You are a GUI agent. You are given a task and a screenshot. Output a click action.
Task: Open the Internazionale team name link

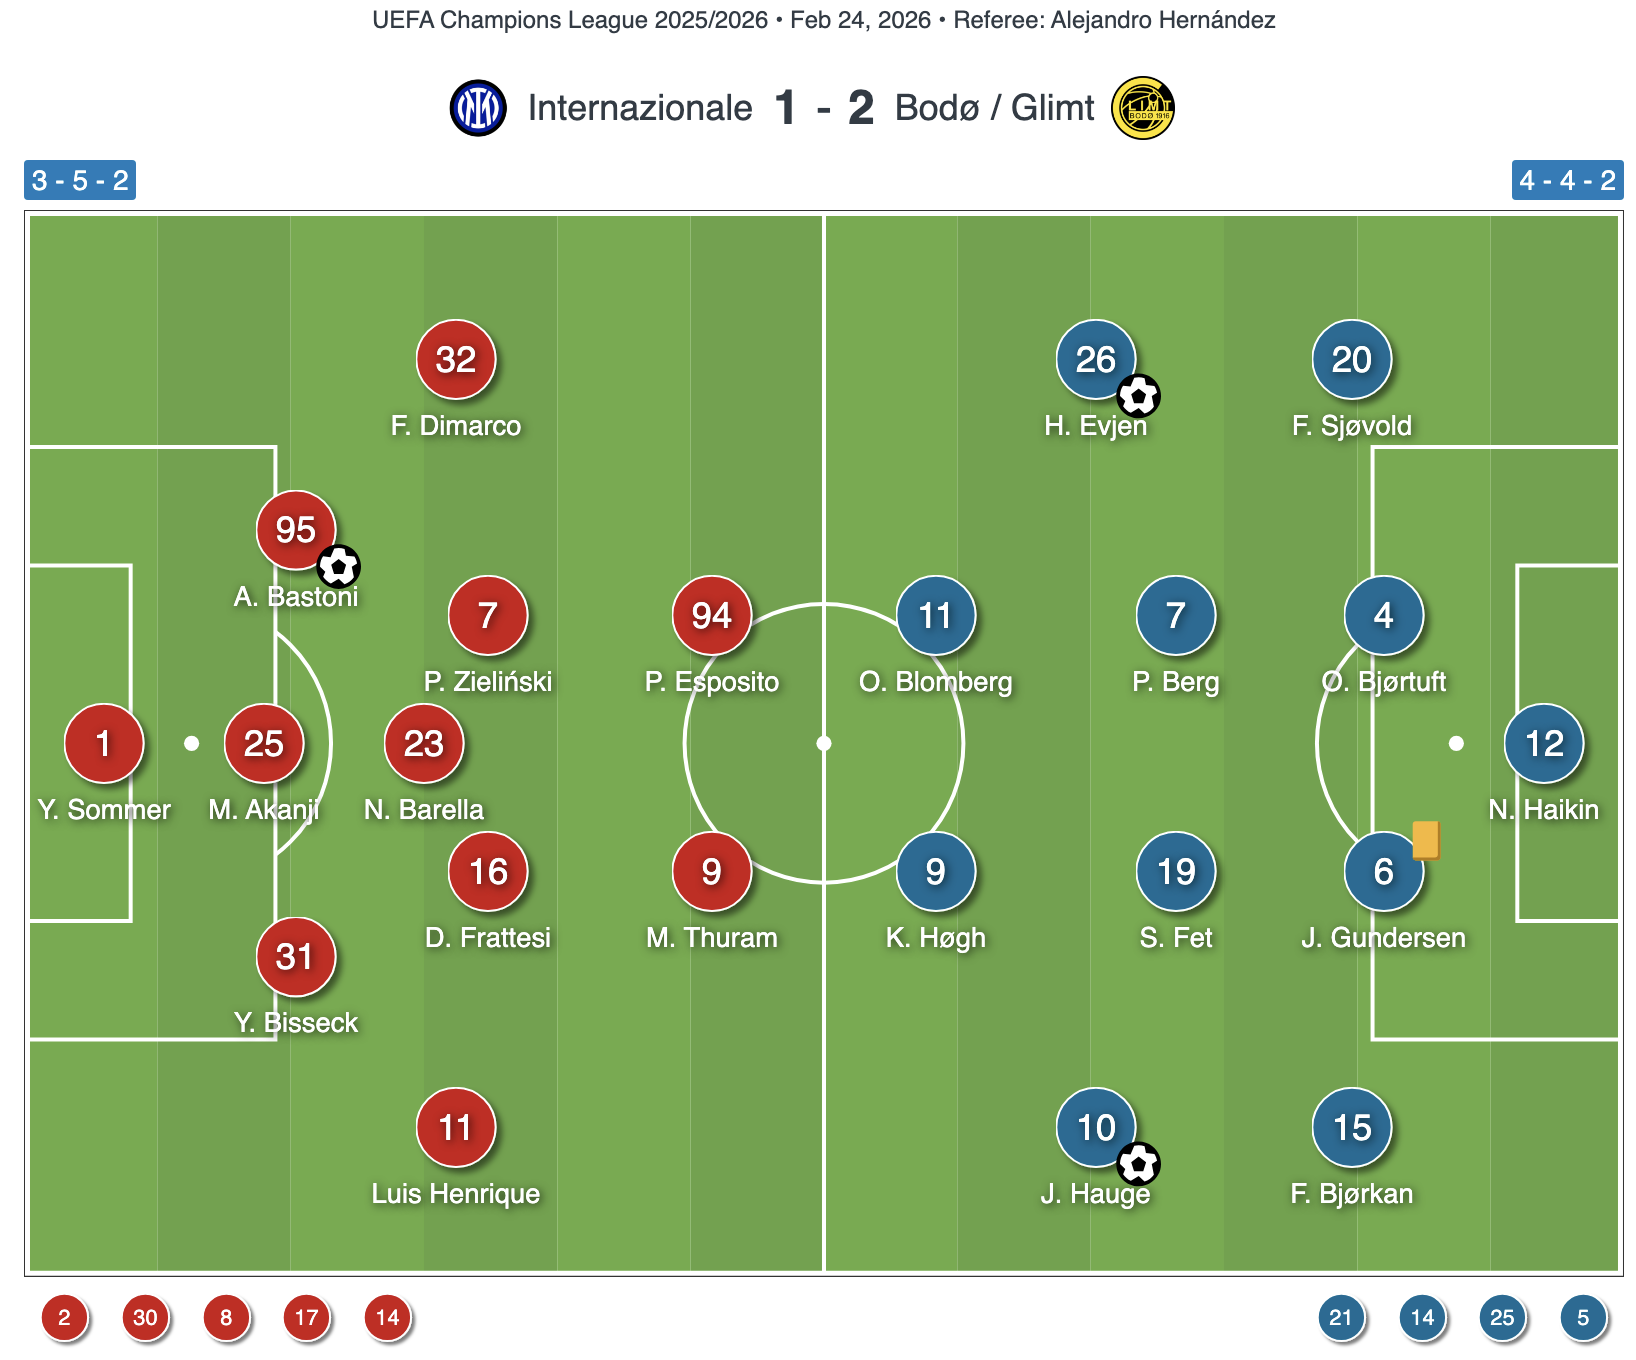(x=640, y=108)
